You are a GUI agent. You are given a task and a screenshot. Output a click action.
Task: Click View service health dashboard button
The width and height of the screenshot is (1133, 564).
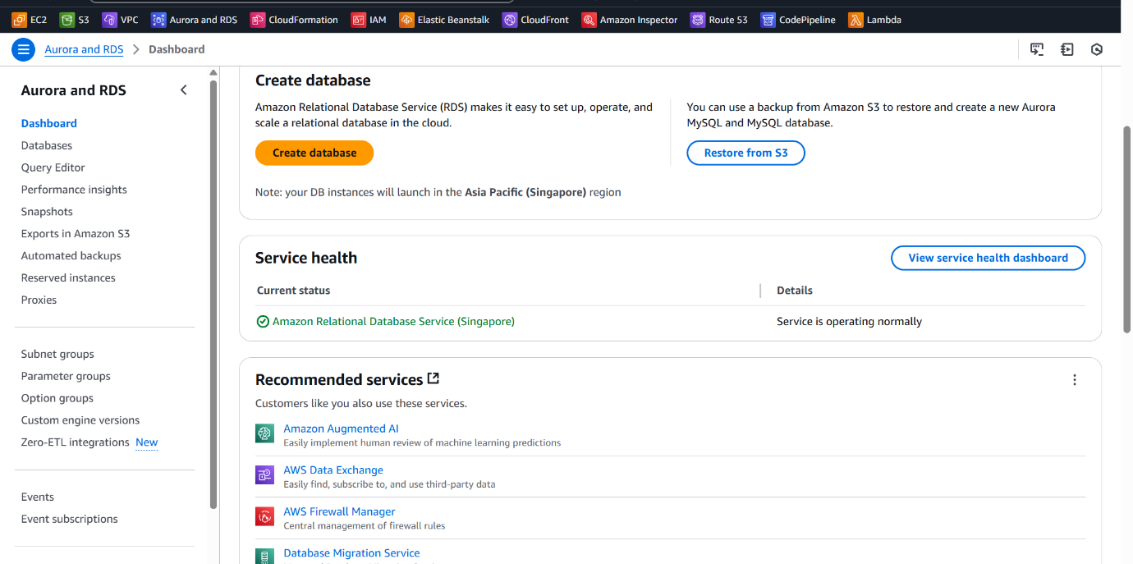pyautogui.click(x=988, y=258)
